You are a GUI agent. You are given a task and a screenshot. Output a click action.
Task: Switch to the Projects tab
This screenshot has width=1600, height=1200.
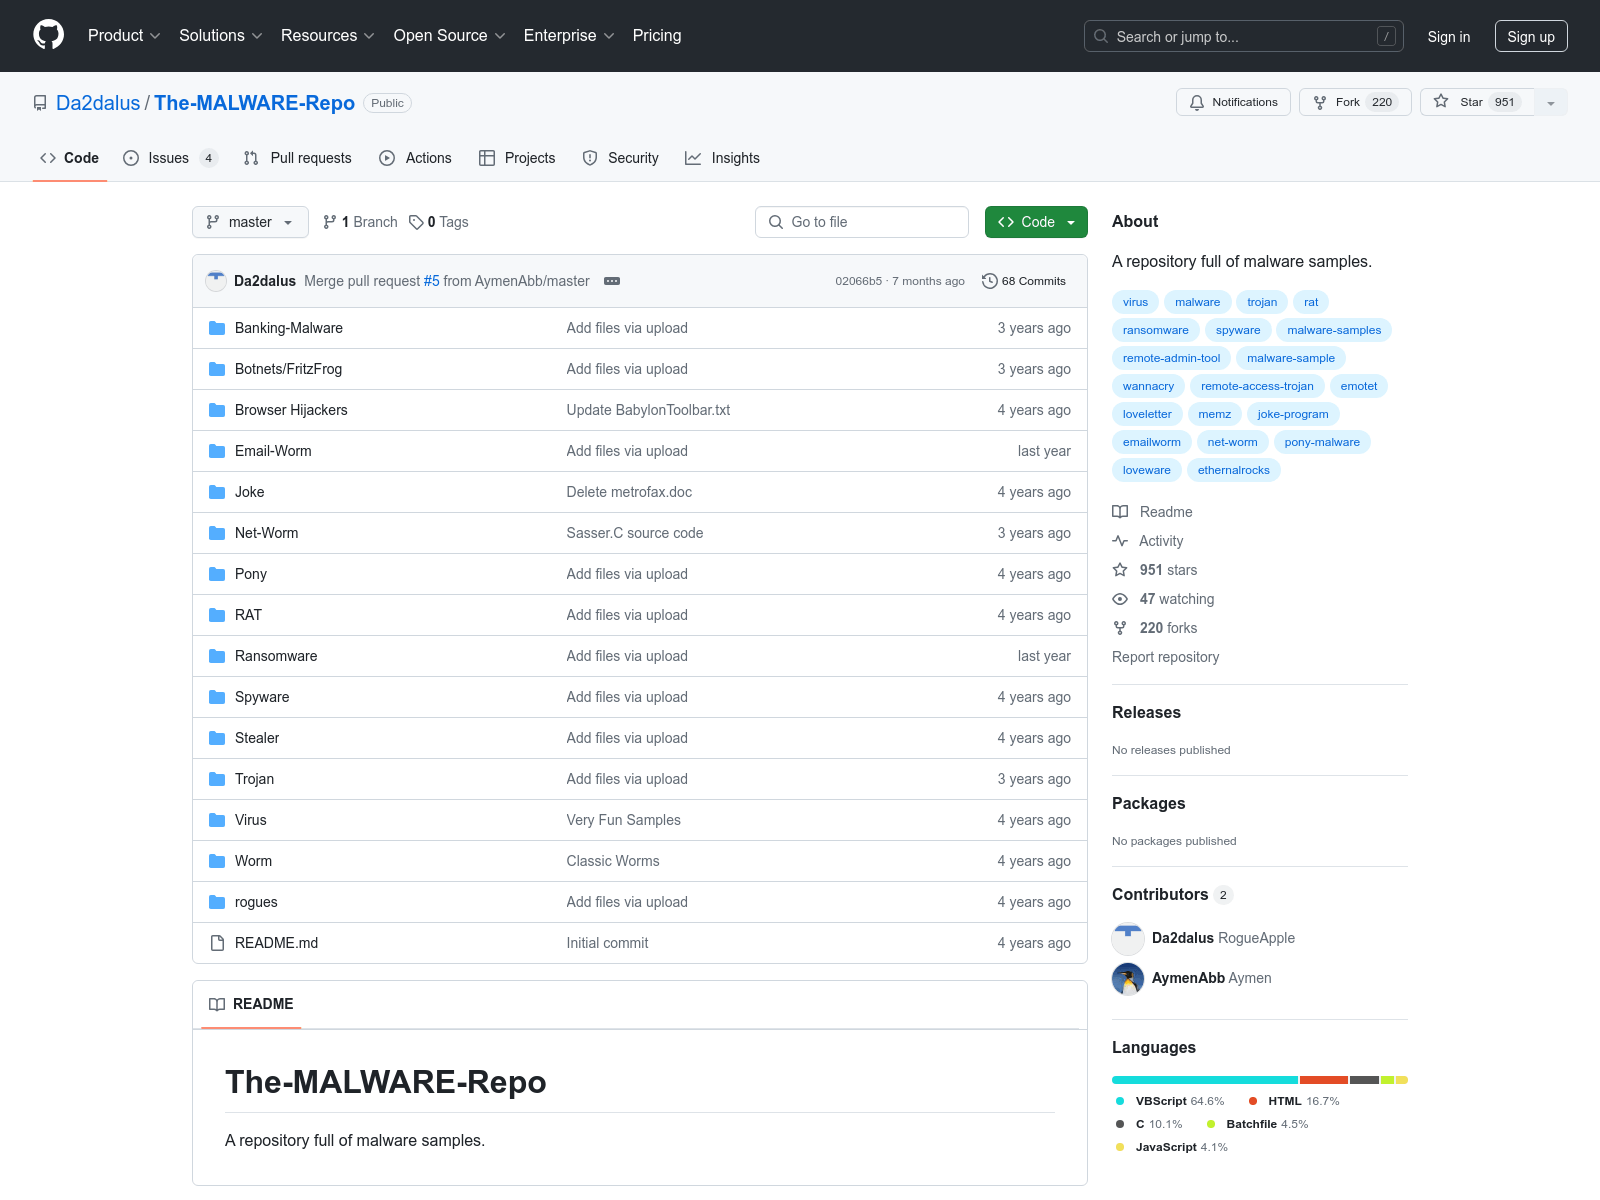(x=517, y=158)
